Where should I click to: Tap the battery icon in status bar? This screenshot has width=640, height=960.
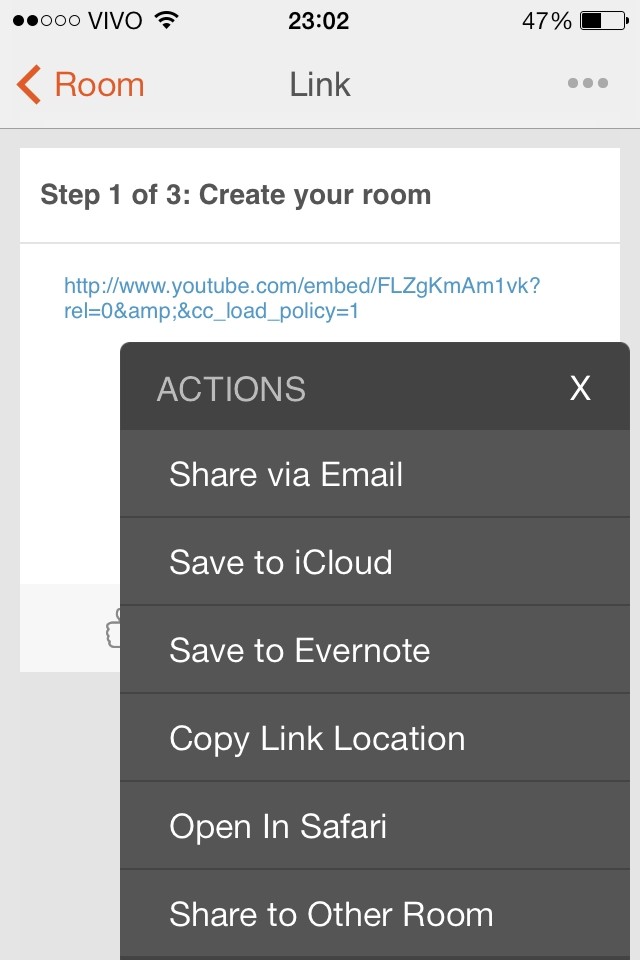(x=603, y=21)
